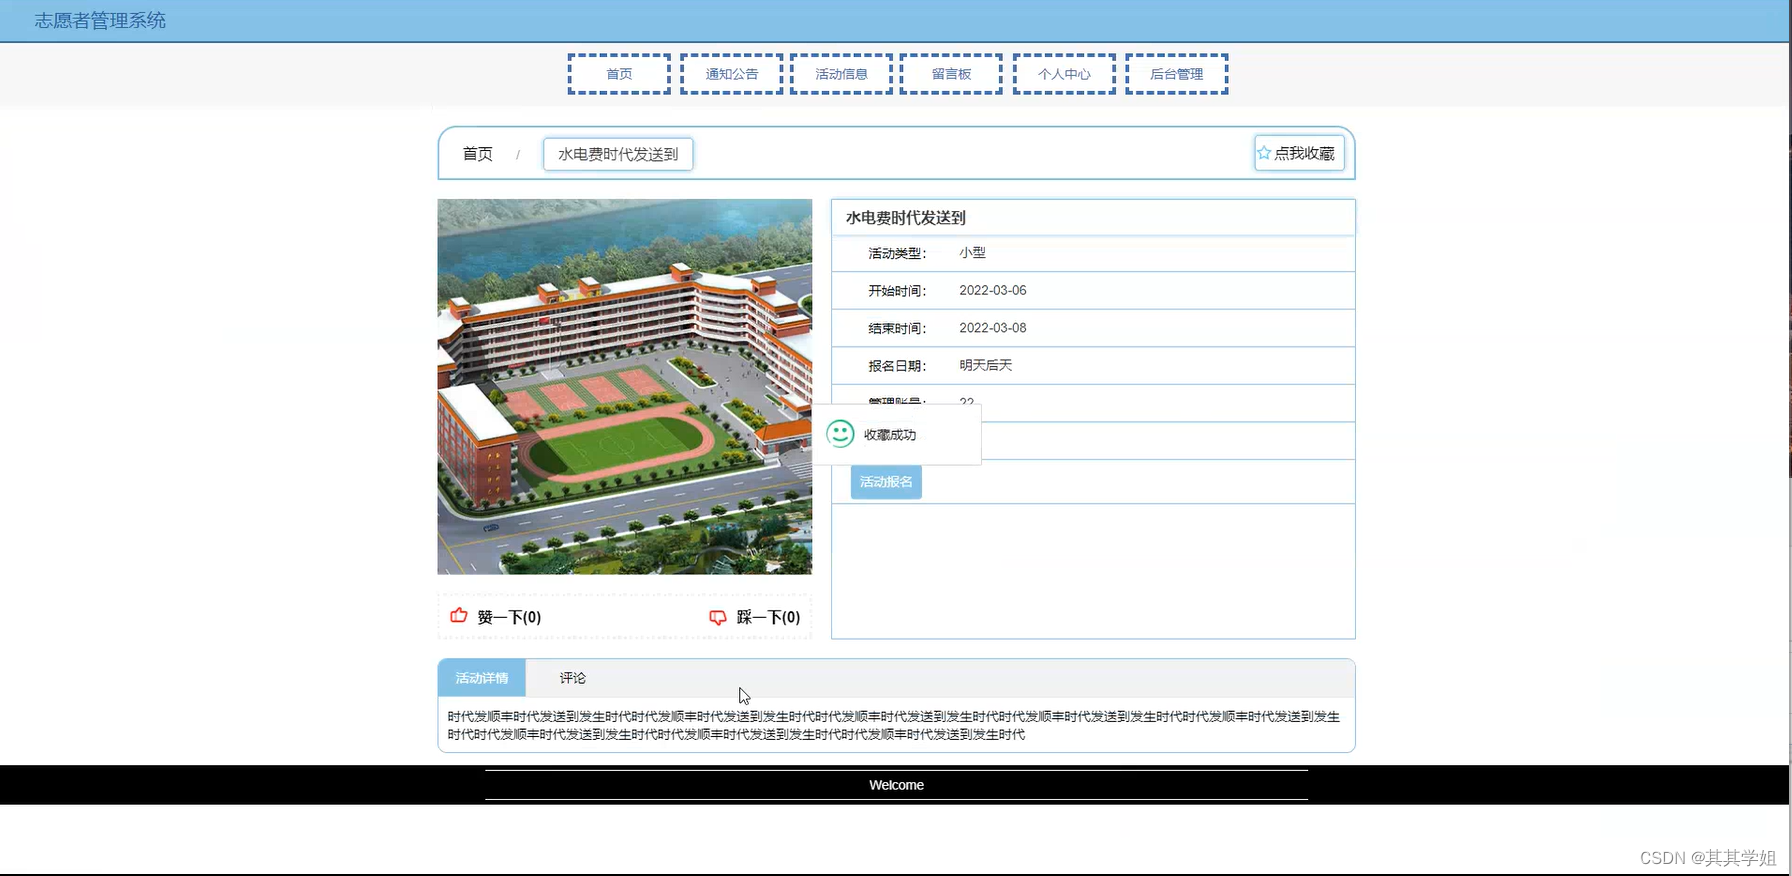This screenshot has height=876, width=1792.
Task: Click the 点我收藏 button label
Action: (x=1304, y=153)
